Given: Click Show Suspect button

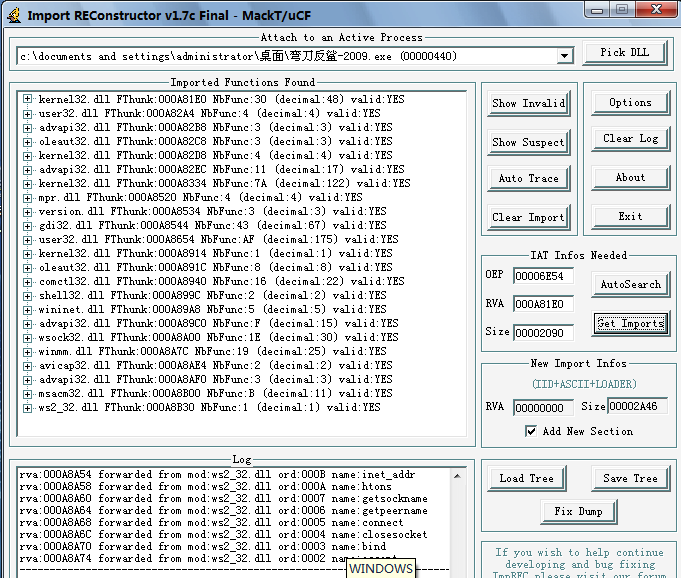Looking at the screenshot, I should (x=529, y=142).
